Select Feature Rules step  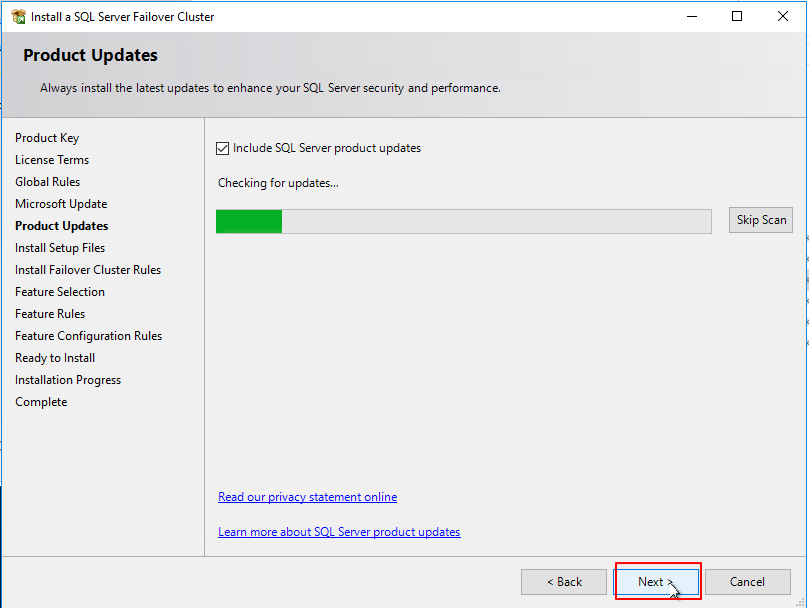49,313
